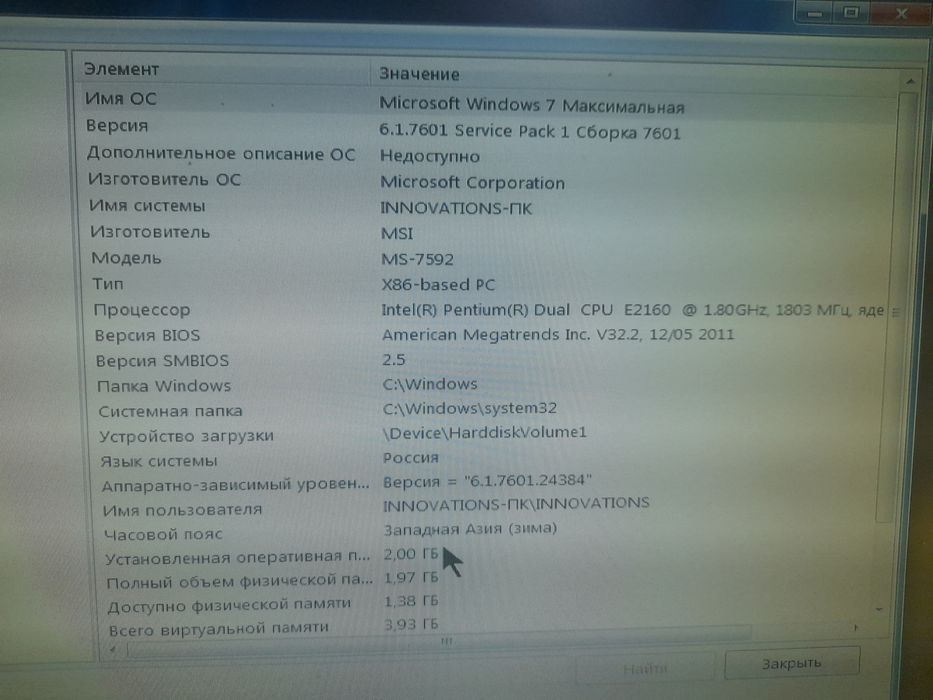Minimize the system information window

814,13
